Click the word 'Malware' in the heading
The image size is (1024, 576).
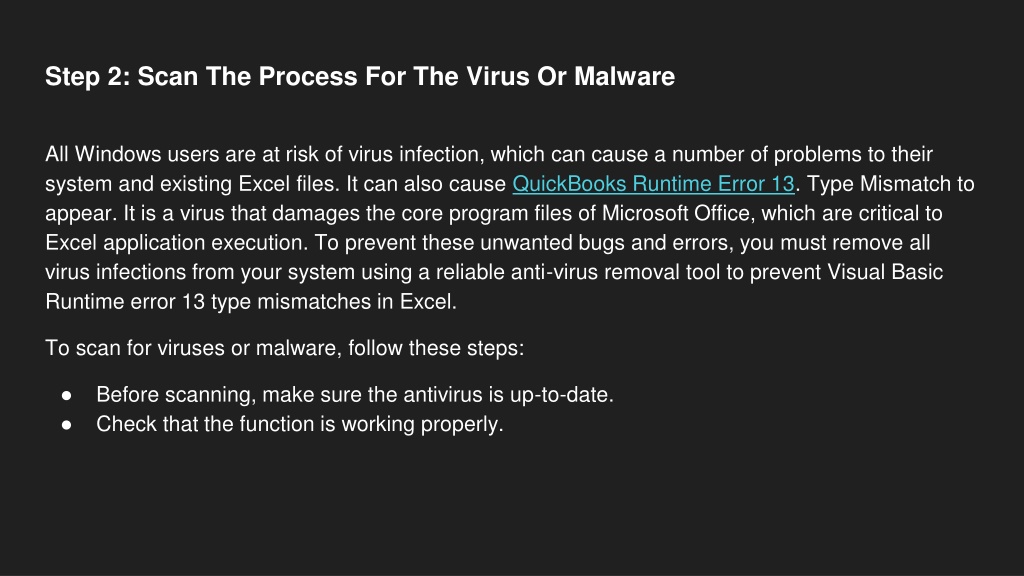tap(624, 76)
